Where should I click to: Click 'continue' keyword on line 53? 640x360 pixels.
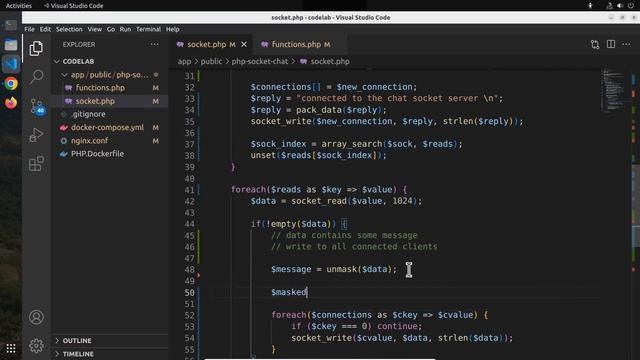(x=397, y=326)
